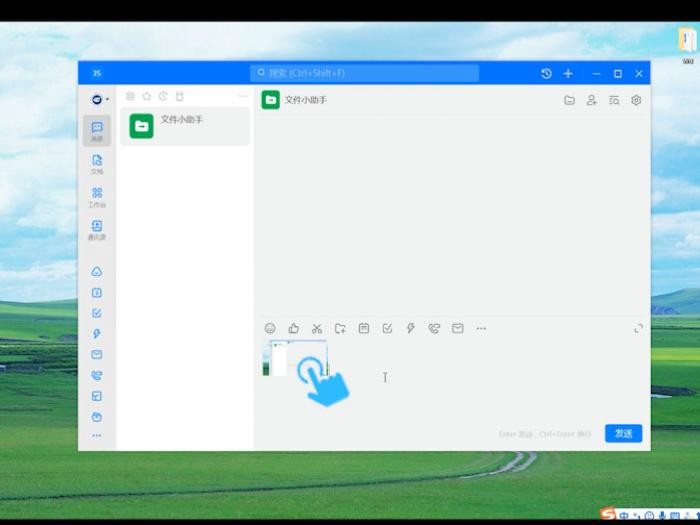Select the scissors screenshot tool
The height and width of the screenshot is (525, 700).
pyautogui.click(x=317, y=329)
